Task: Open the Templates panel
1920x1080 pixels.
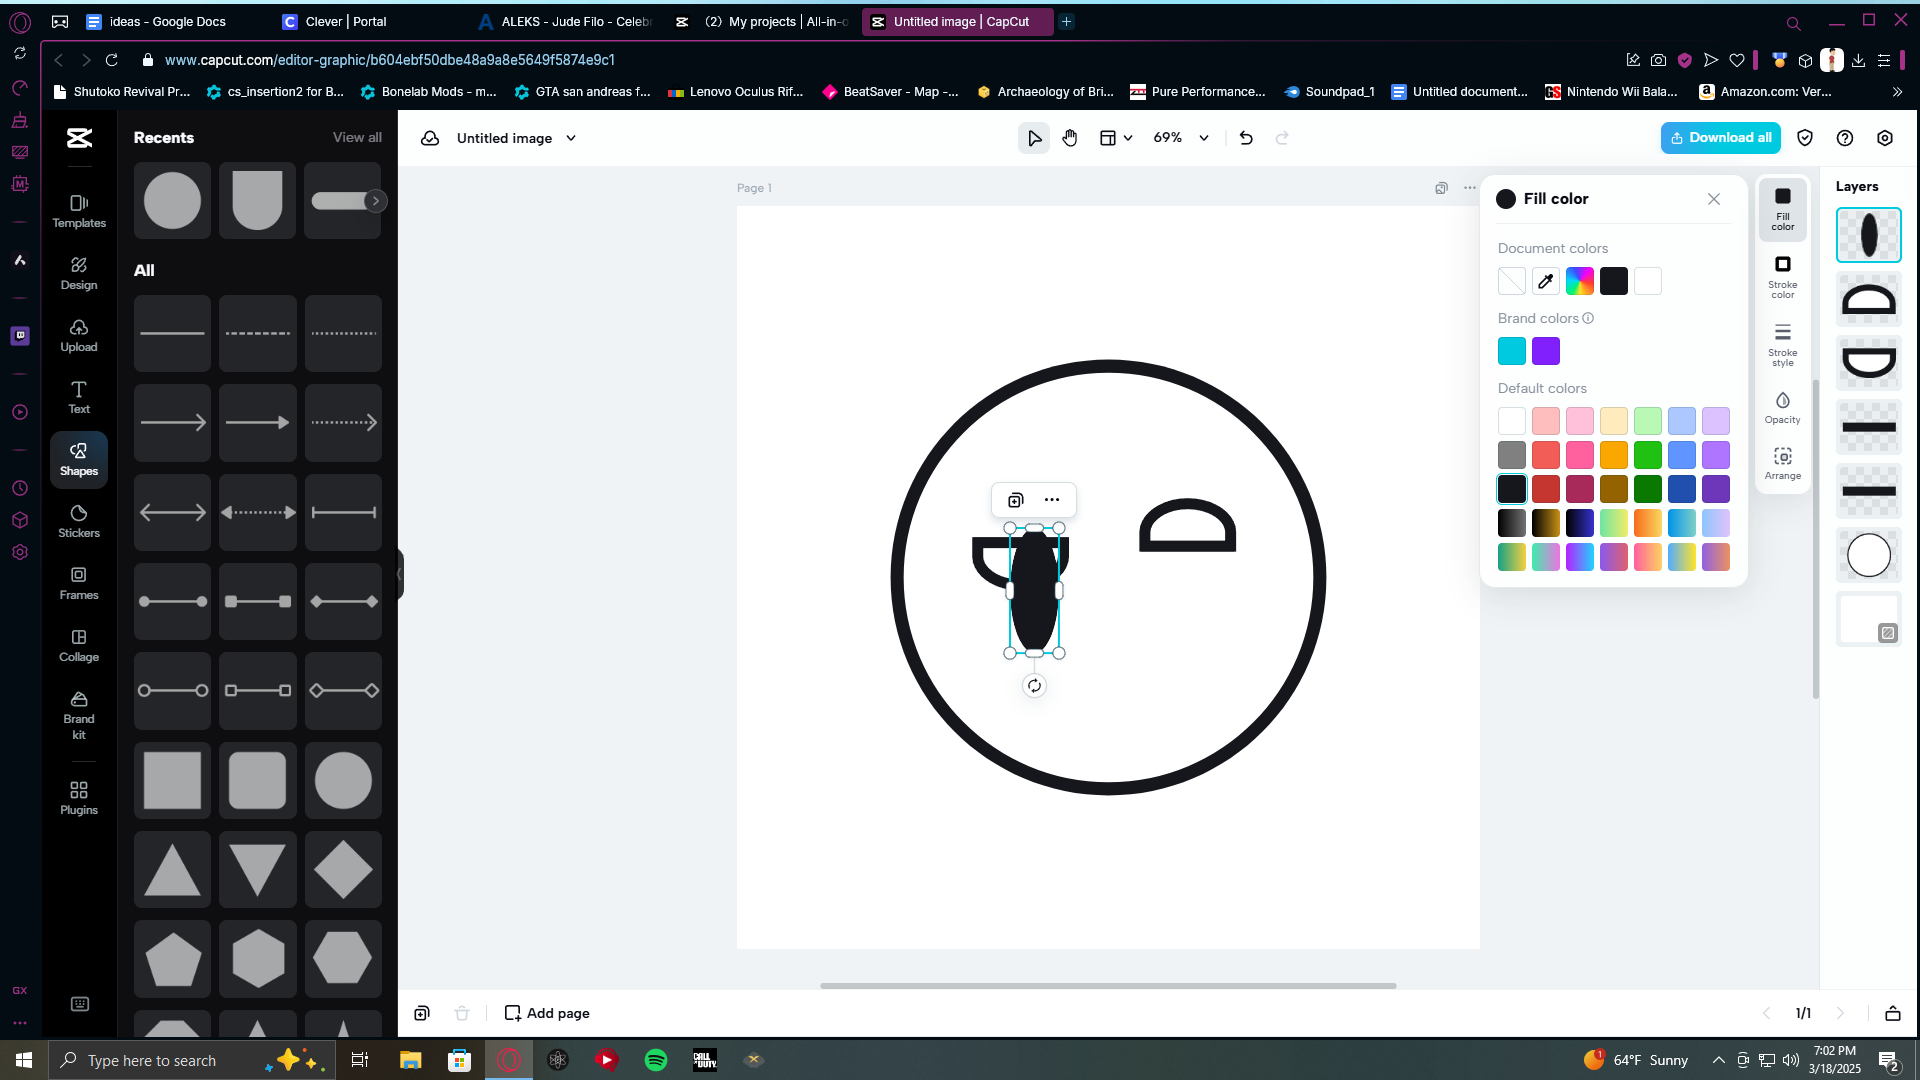Action: coord(79,211)
